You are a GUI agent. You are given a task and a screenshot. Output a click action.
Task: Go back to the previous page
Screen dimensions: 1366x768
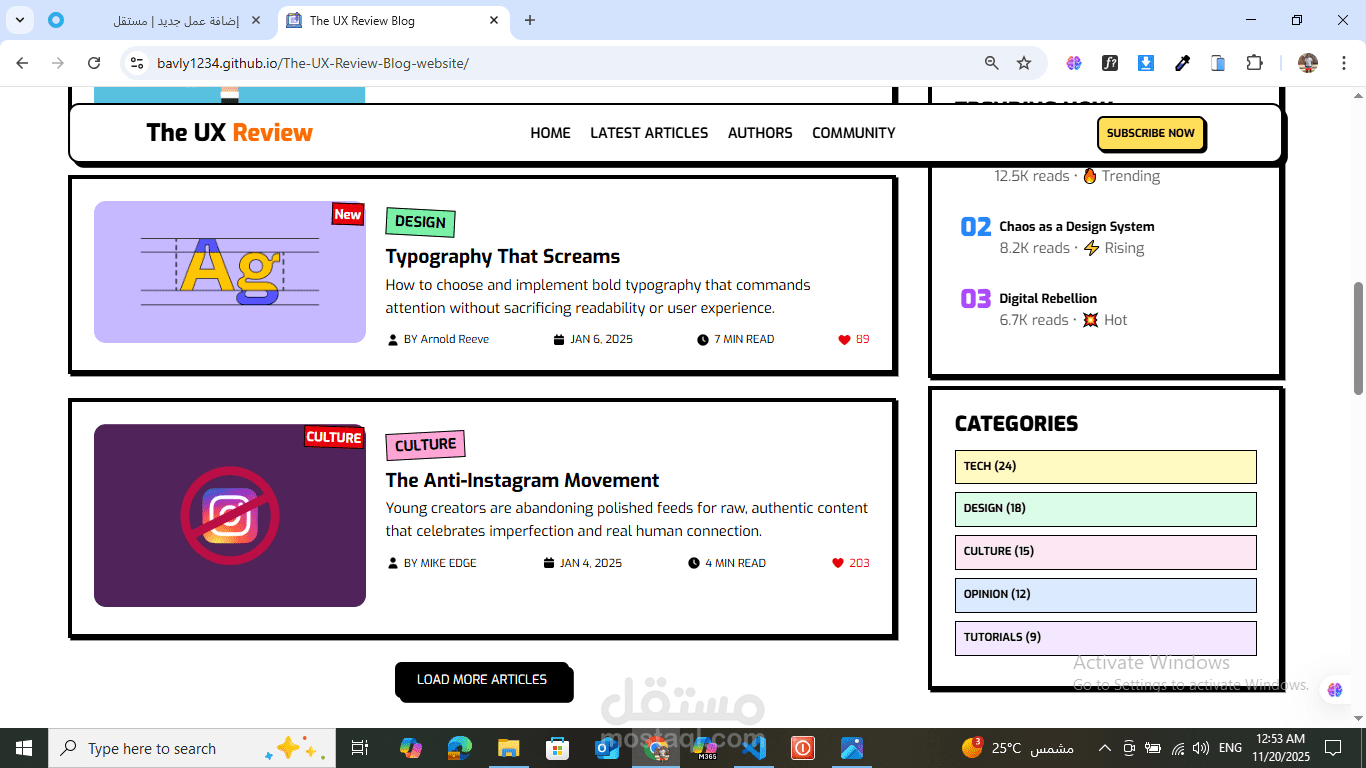[22, 63]
